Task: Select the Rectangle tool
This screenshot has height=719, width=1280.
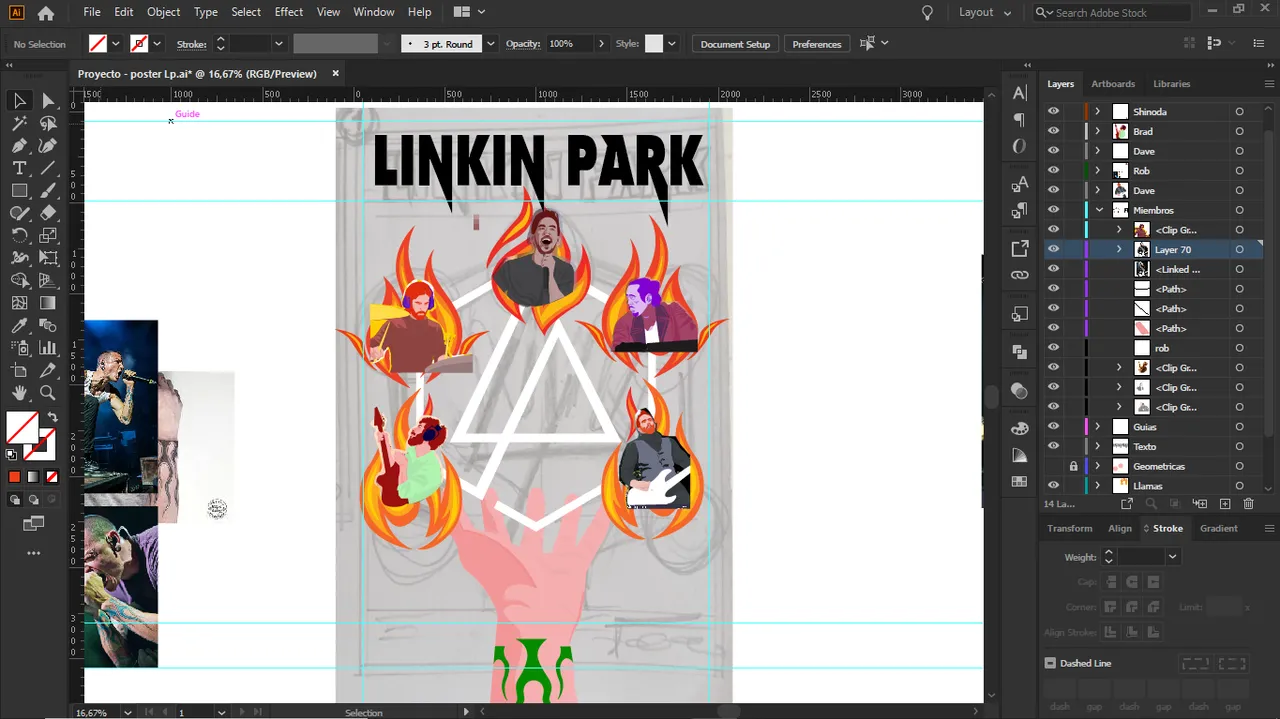Action: [19, 191]
